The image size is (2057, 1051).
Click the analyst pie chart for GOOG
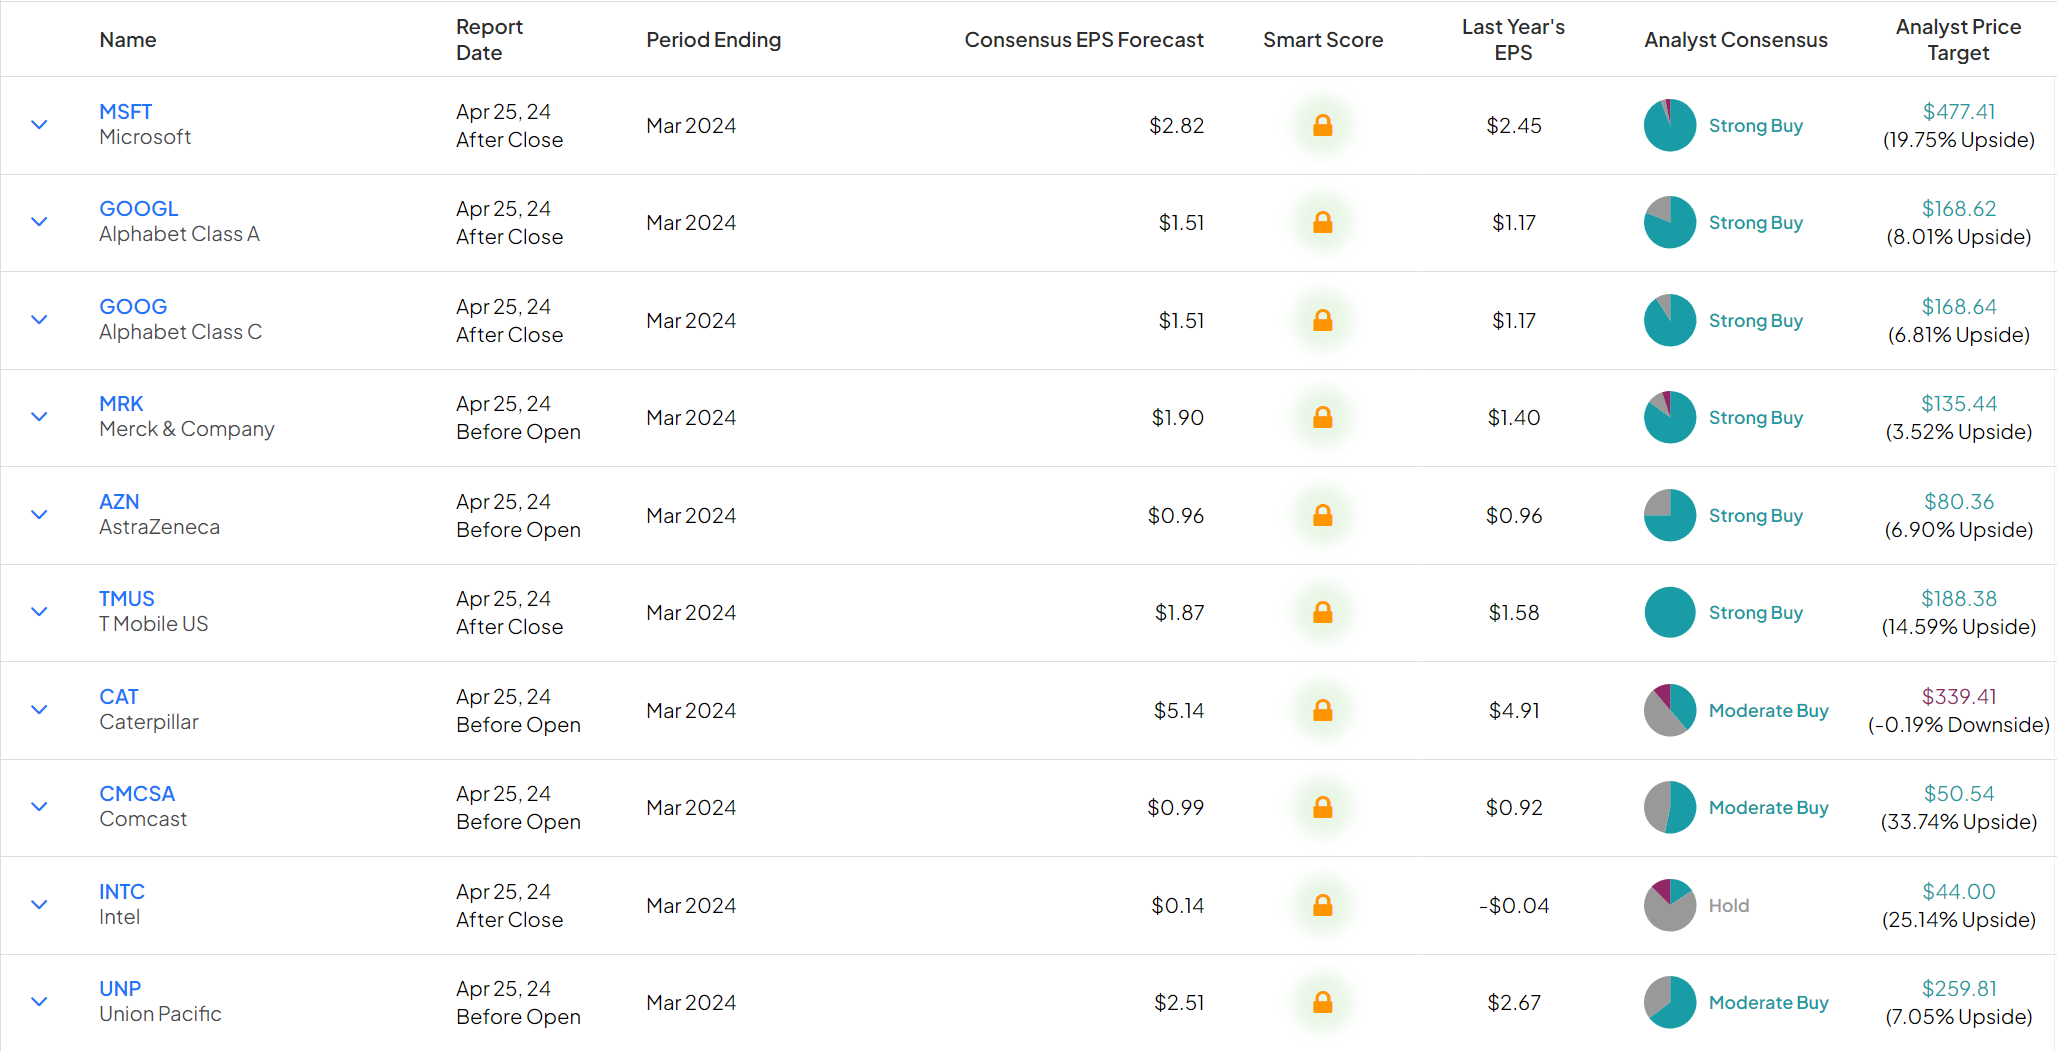click(1670, 320)
